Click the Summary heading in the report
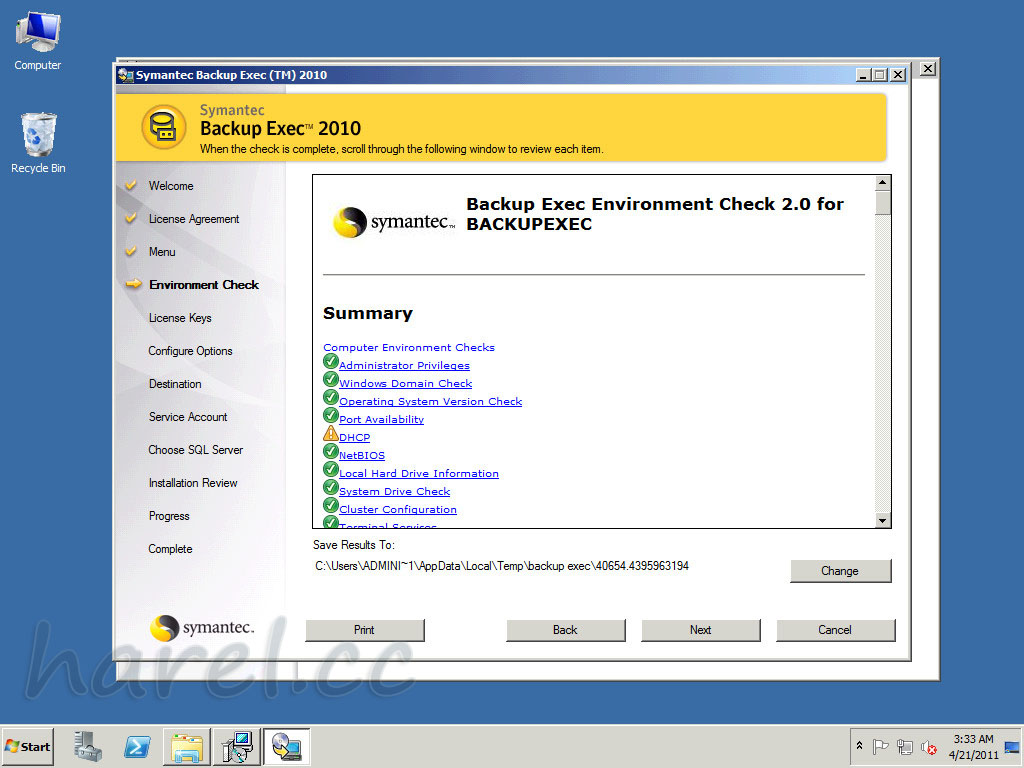 click(368, 313)
